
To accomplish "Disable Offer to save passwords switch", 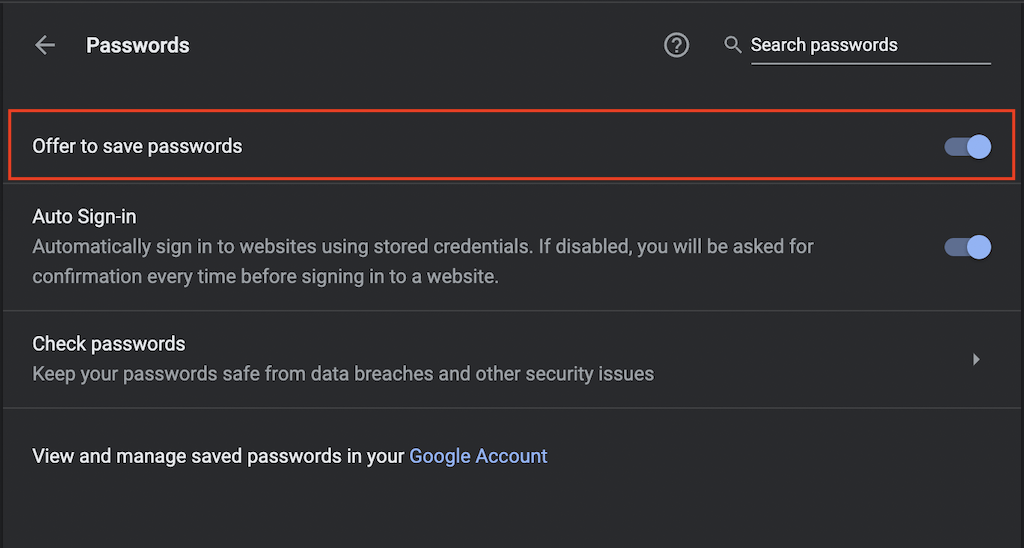I will tap(968, 147).
